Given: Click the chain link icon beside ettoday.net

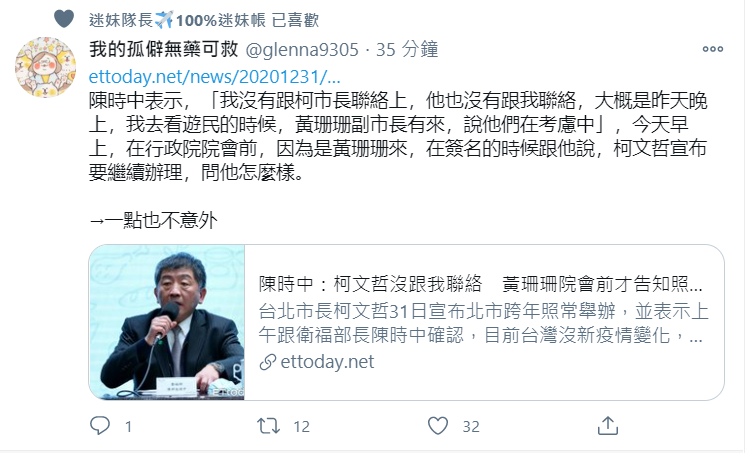Looking at the screenshot, I should coord(268,362).
